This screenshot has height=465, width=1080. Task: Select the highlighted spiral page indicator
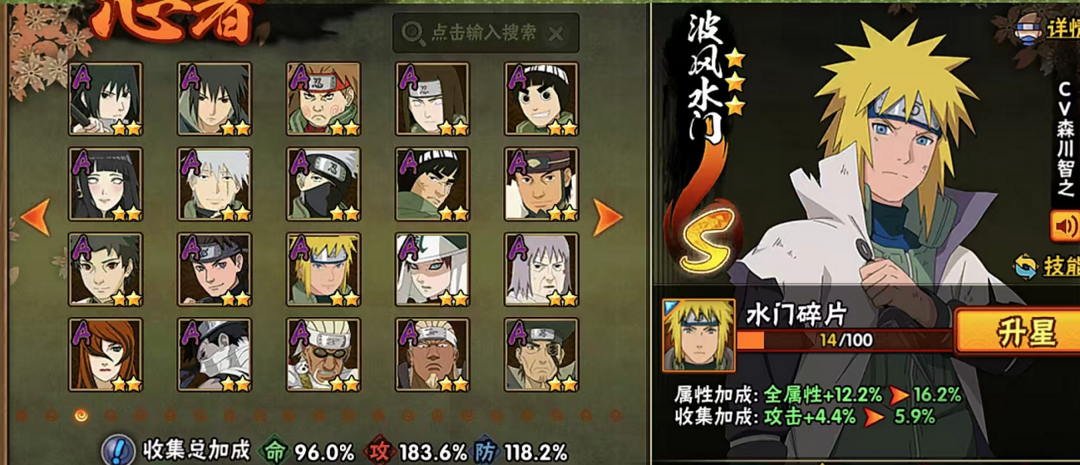click(81, 415)
